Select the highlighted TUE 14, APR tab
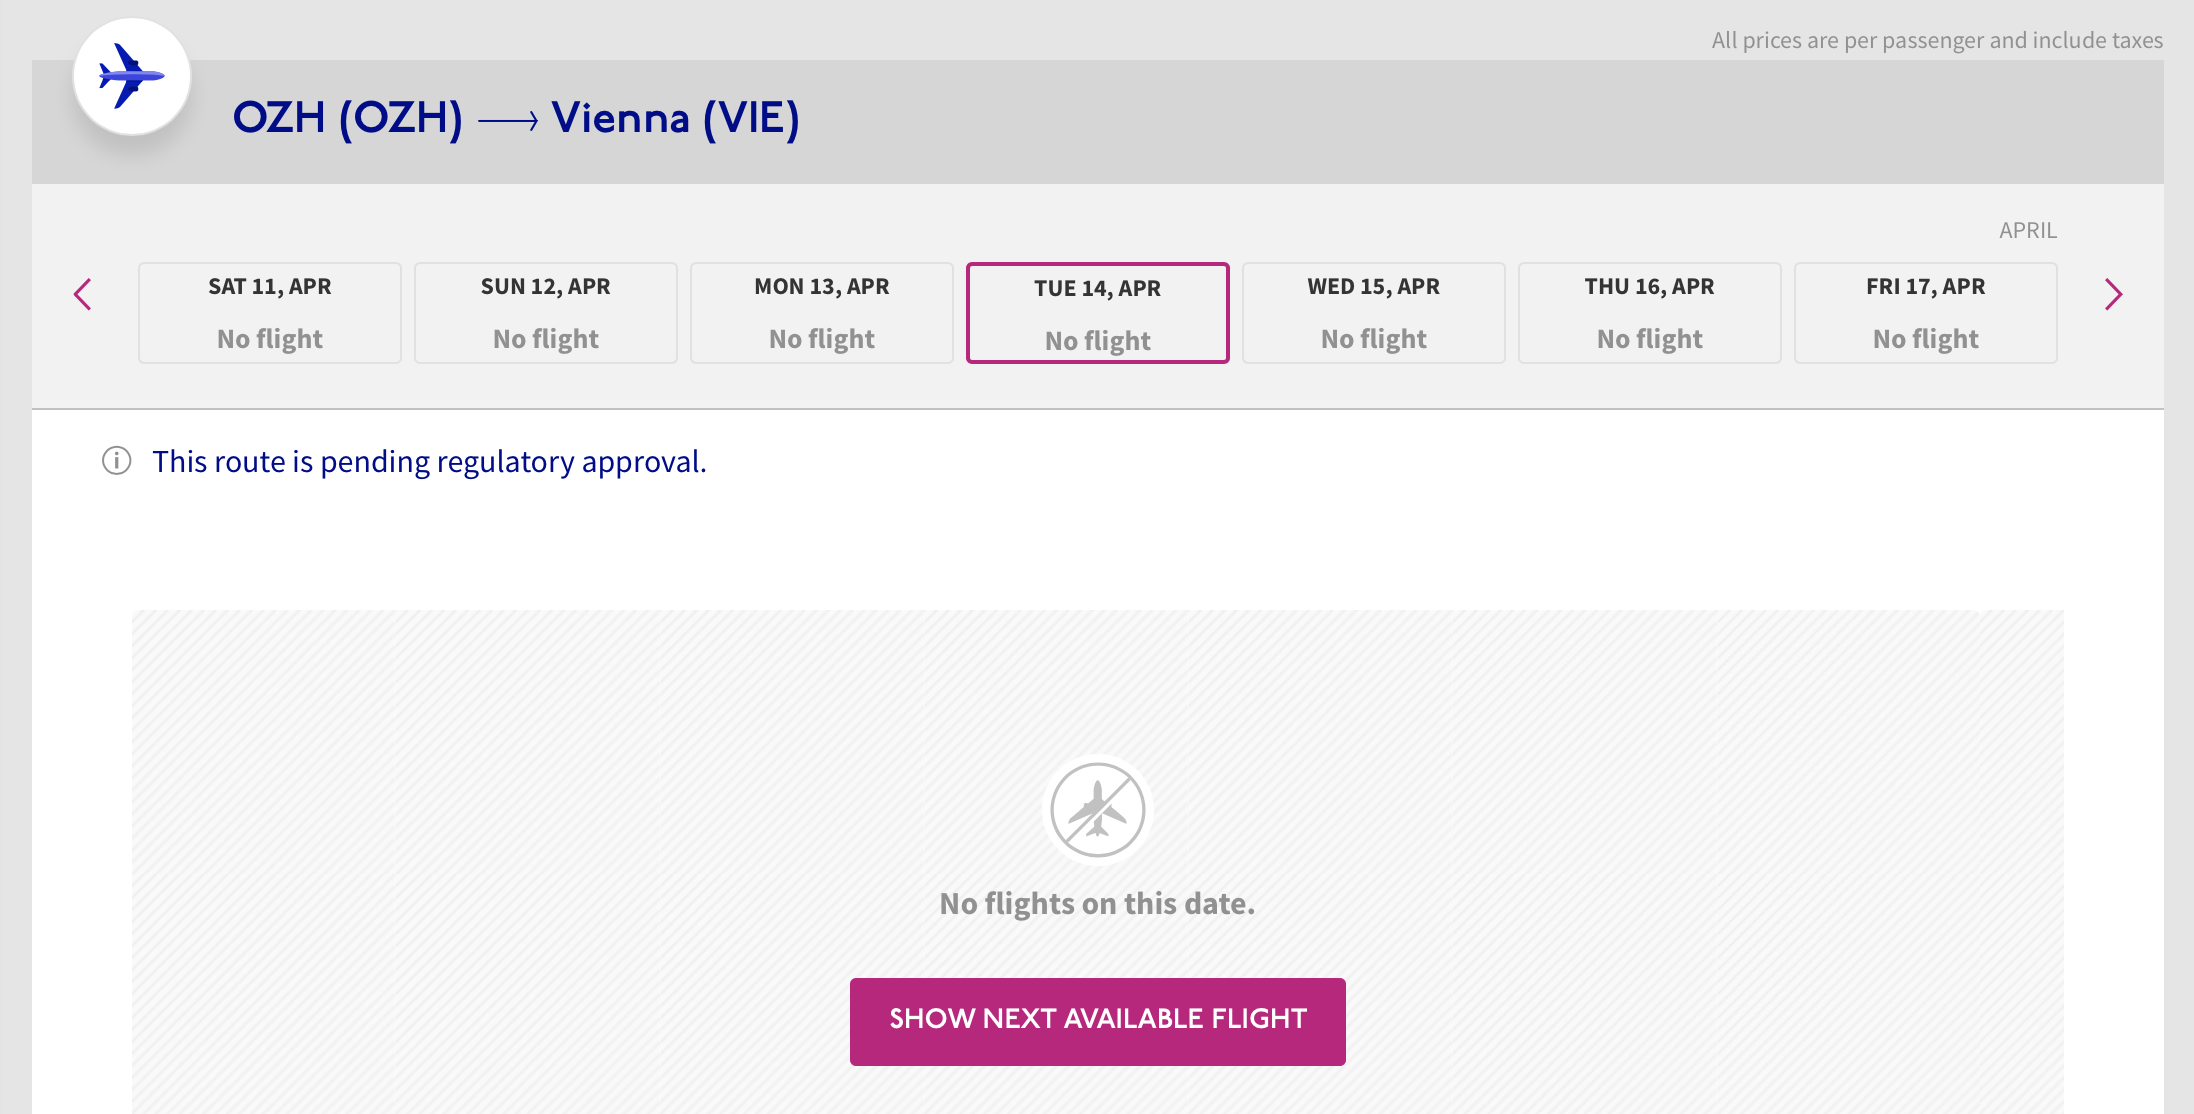The image size is (2194, 1114). pyautogui.click(x=1098, y=313)
